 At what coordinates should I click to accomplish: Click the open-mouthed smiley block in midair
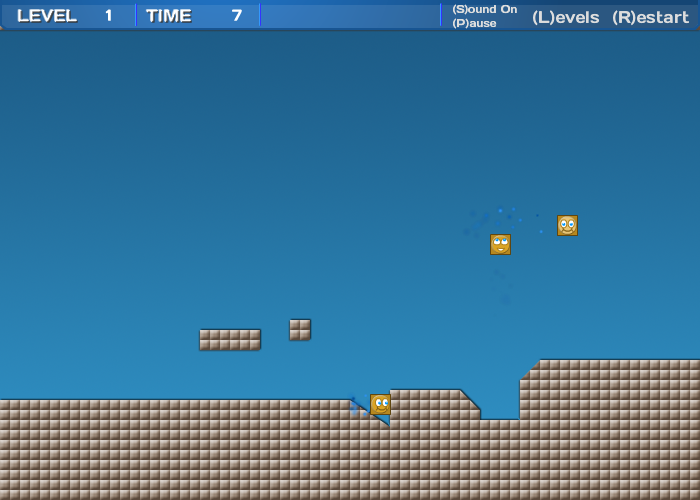point(500,245)
